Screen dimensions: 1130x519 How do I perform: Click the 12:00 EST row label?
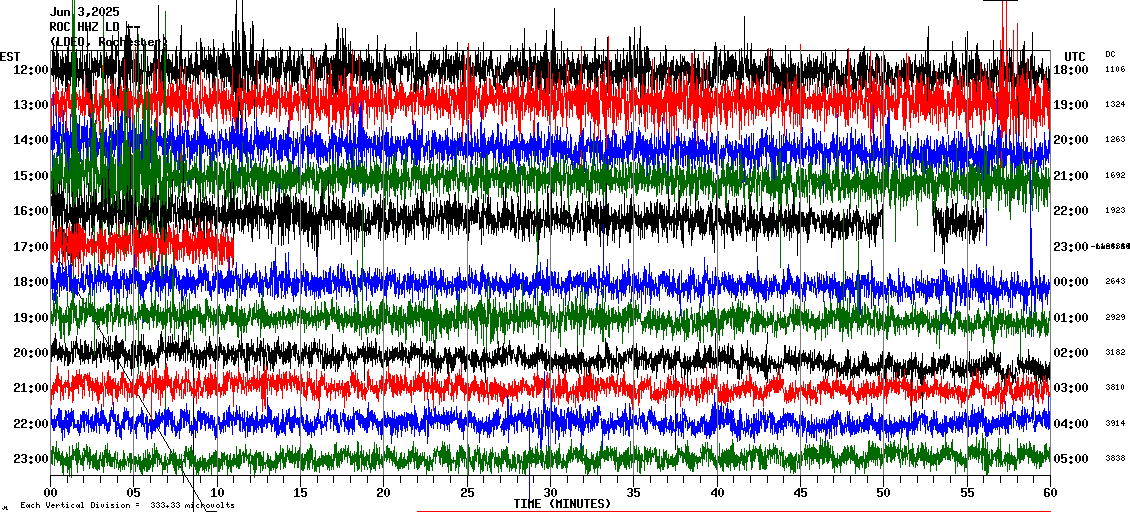pyautogui.click(x=31, y=70)
